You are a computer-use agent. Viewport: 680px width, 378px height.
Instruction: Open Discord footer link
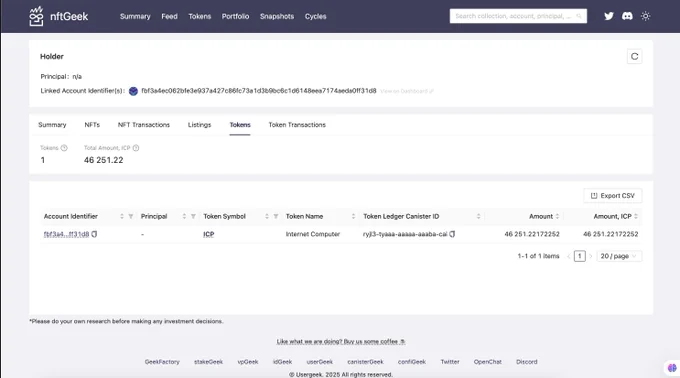(x=527, y=362)
